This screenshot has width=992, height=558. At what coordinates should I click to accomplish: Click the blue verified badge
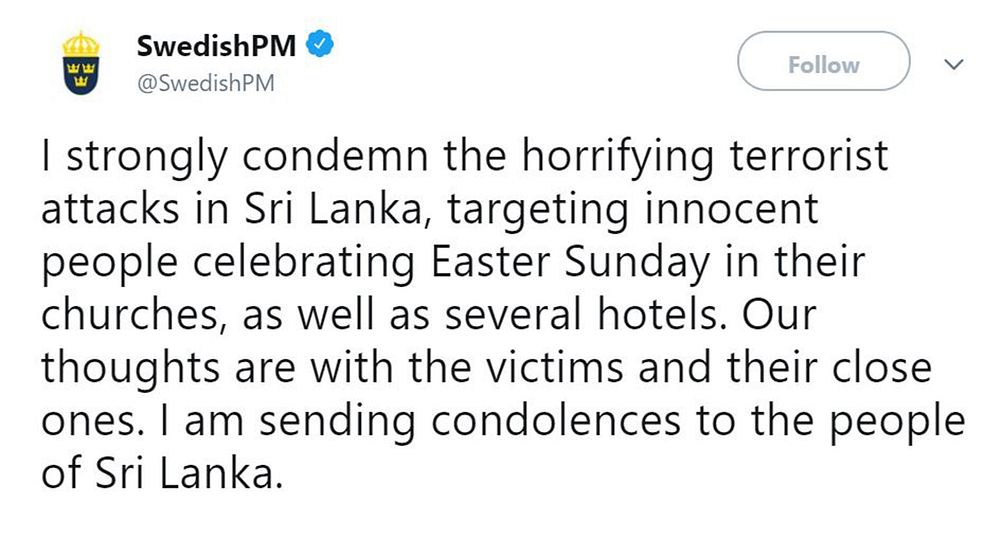[319, 45]
